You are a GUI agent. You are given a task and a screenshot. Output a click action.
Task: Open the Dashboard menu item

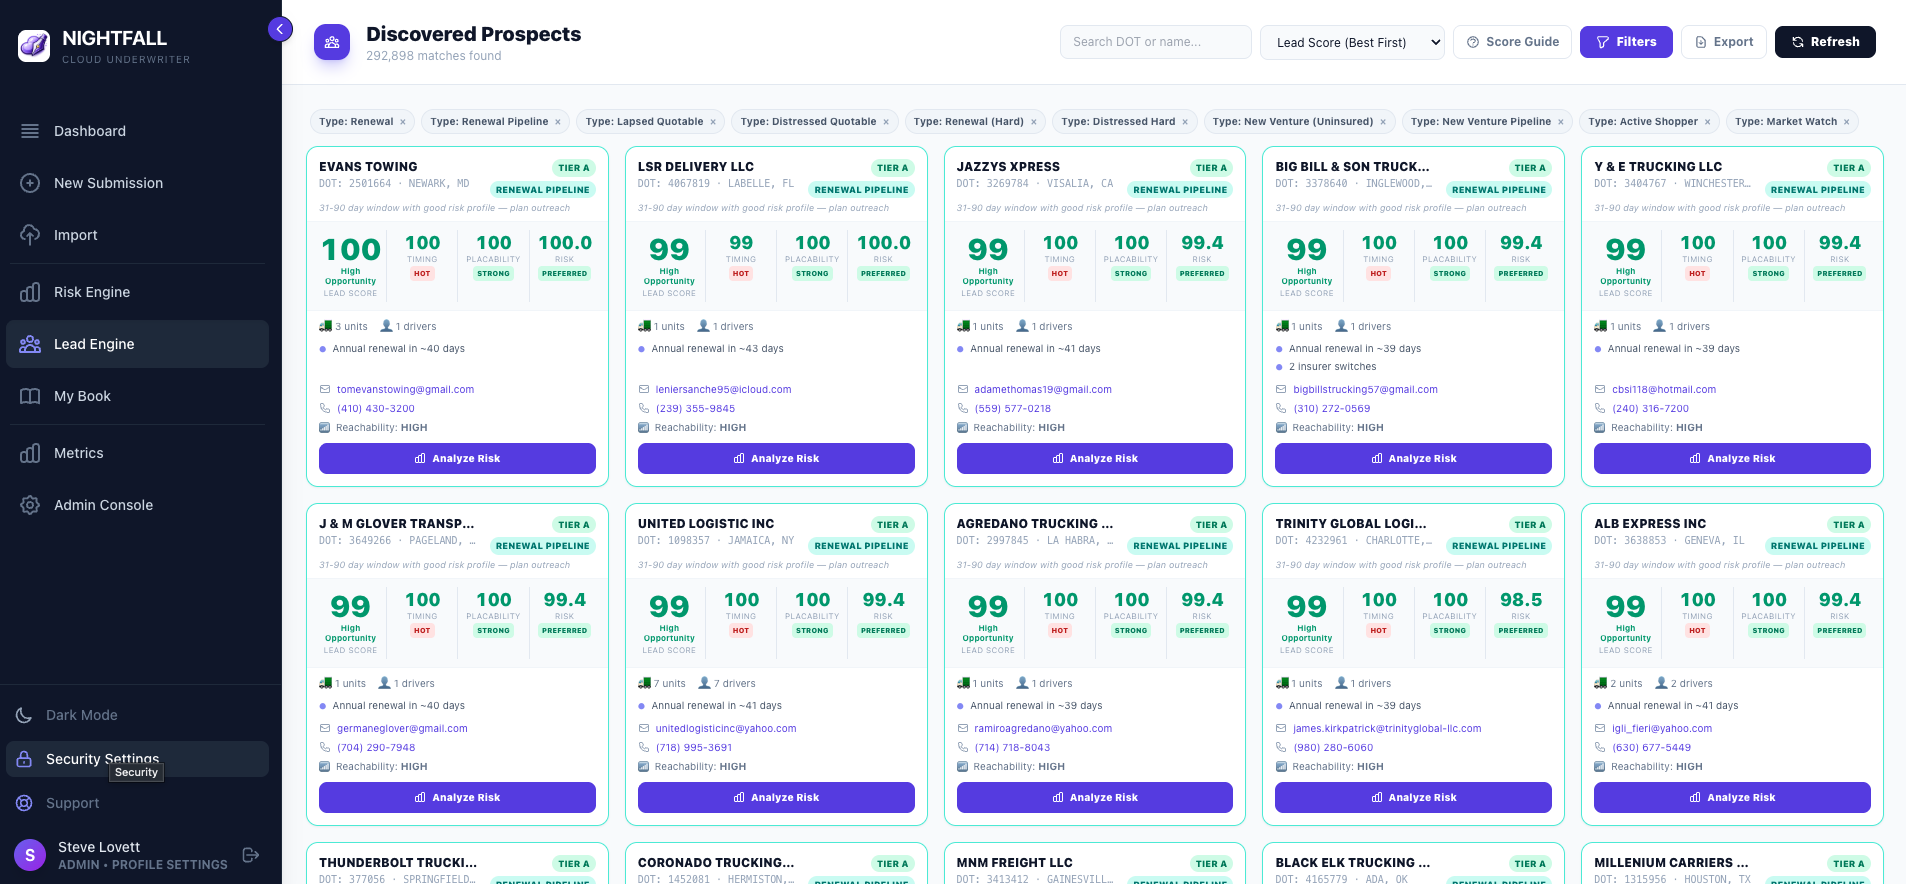point(137,131)
